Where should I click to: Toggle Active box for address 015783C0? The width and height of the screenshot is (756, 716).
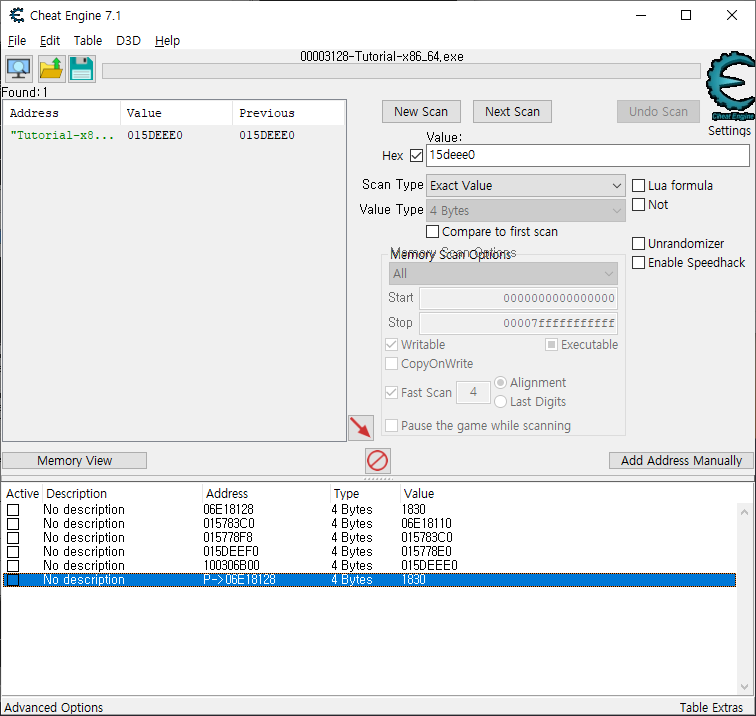click(13, 524)
